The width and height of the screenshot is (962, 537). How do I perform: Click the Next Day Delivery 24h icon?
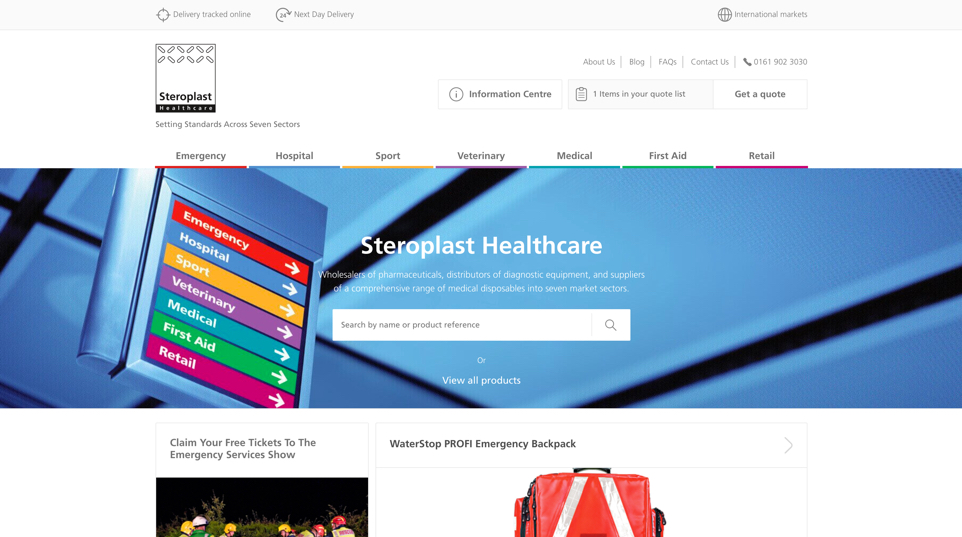[x=283, y=15]
